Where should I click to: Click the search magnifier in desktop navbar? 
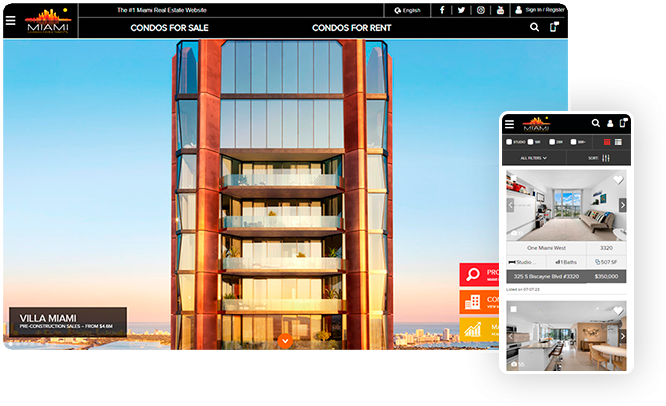(x=534, y=27)
